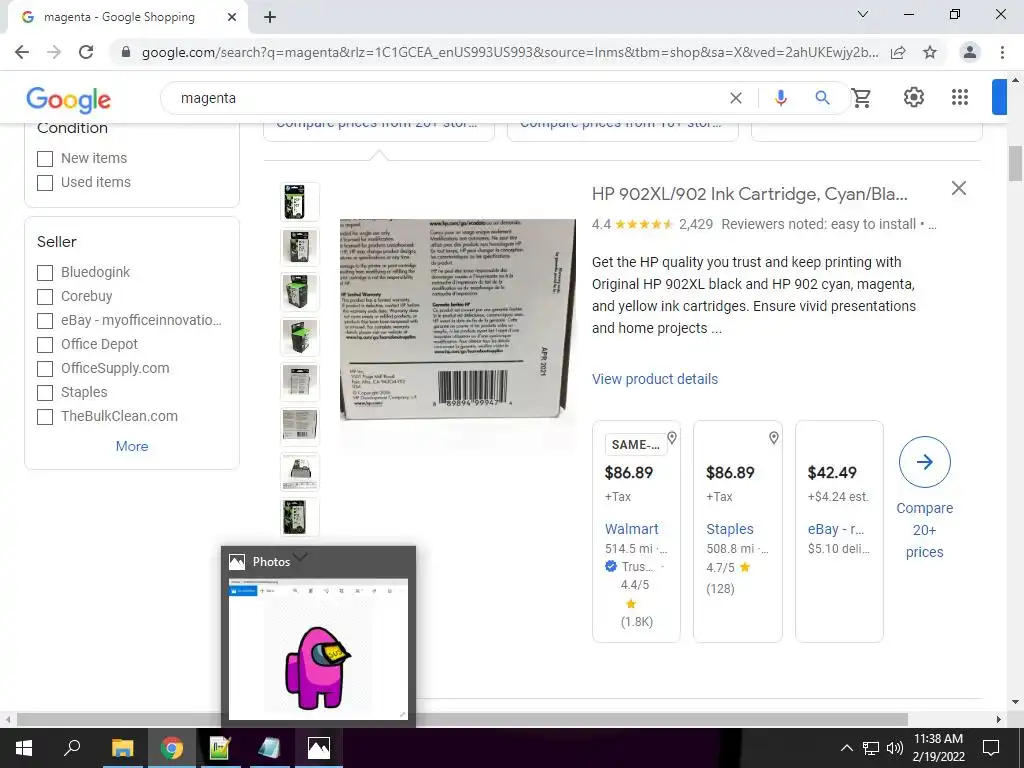Tick the Bluedogink seller checkbox
1024x768 pixels.
45,272
